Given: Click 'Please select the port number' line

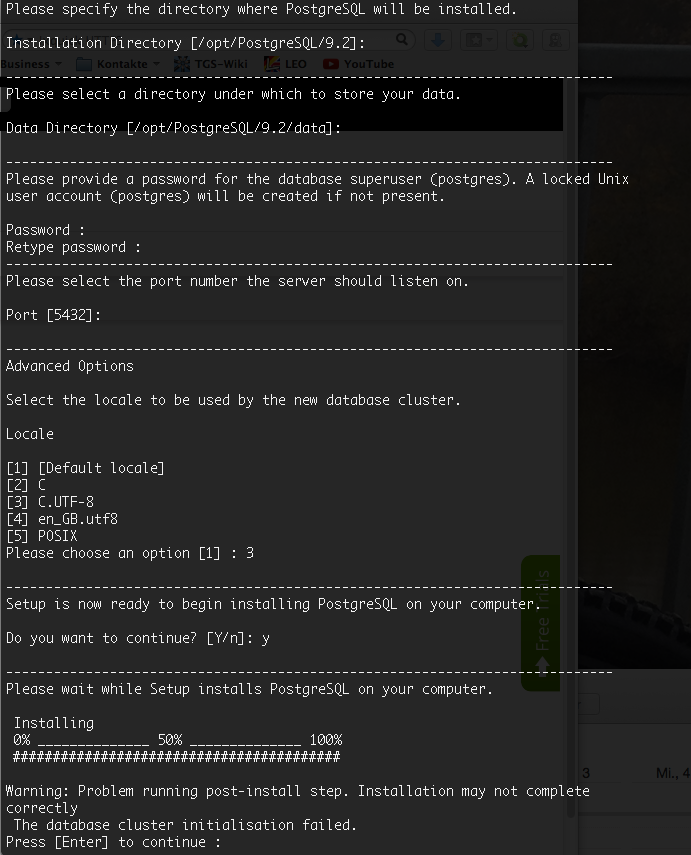Looking at the screenshot, I should point(237,281).
